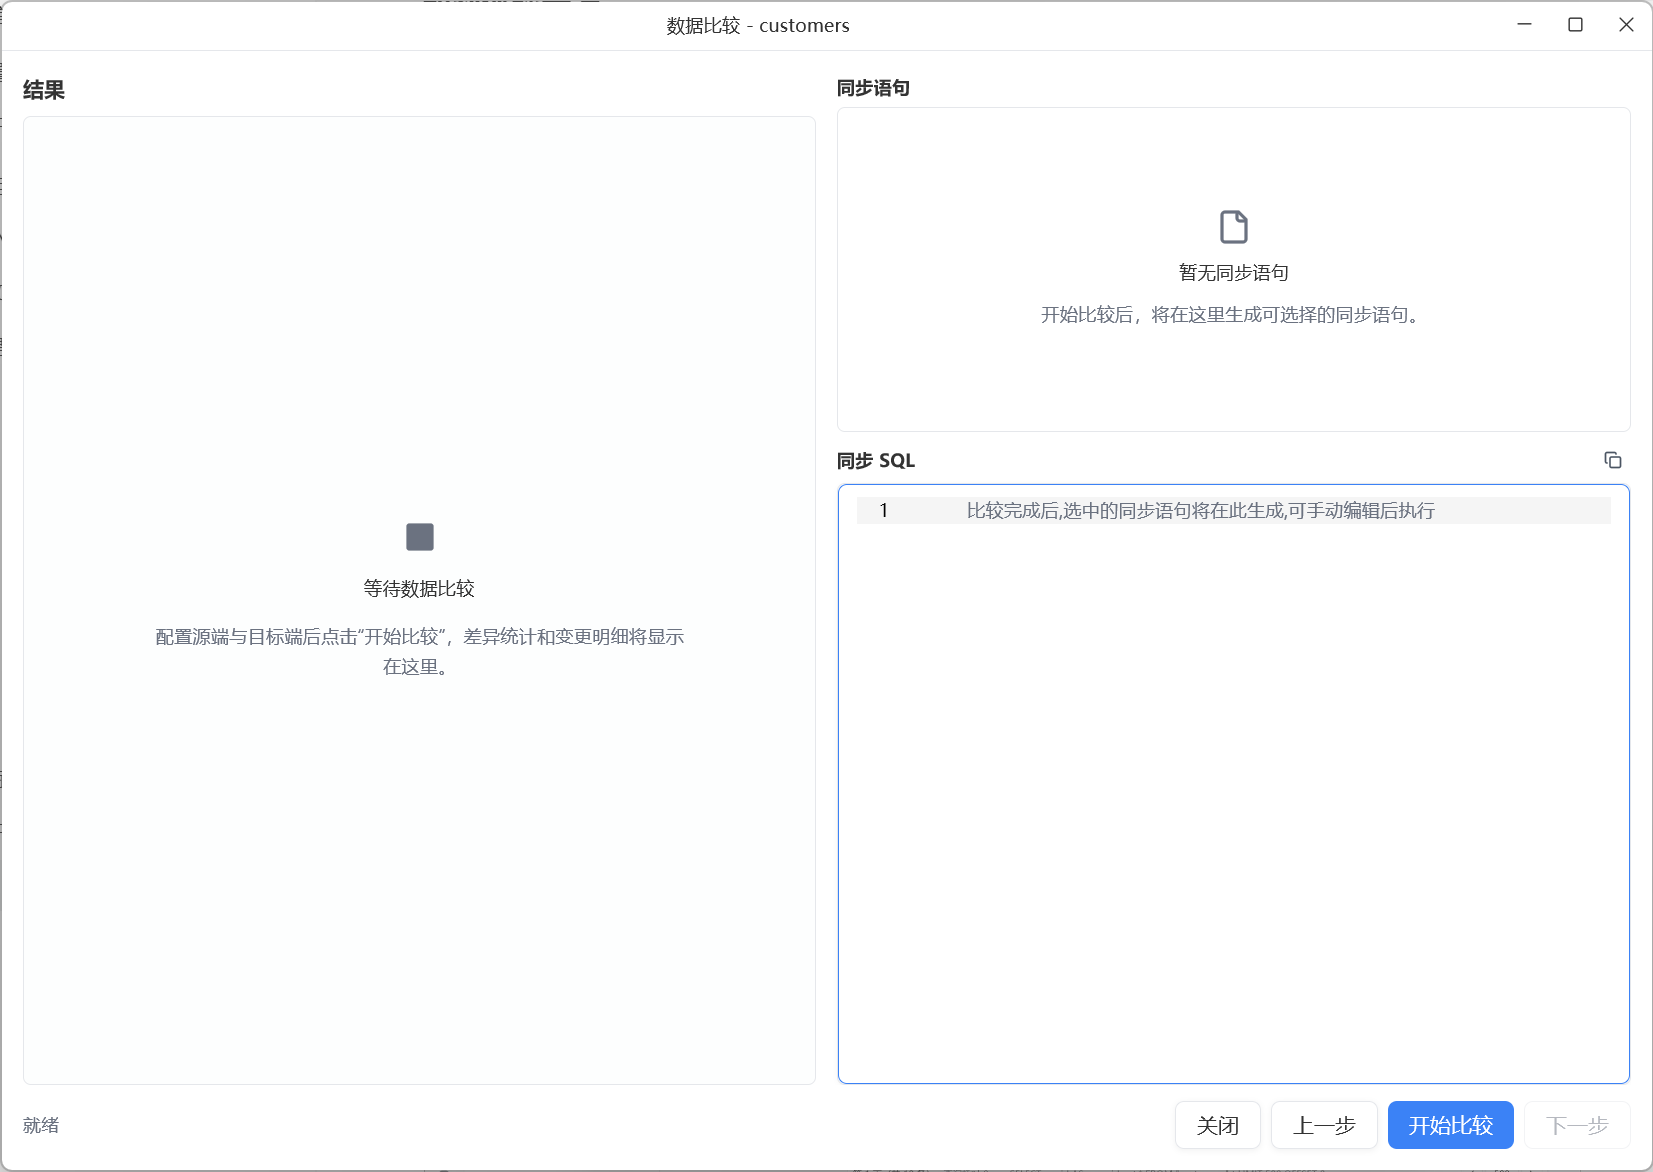This screenshot has width=1653, height=1172.
Task: Click the 暂无同步语句 empty-state label
Action: (x=1233, y=273)
